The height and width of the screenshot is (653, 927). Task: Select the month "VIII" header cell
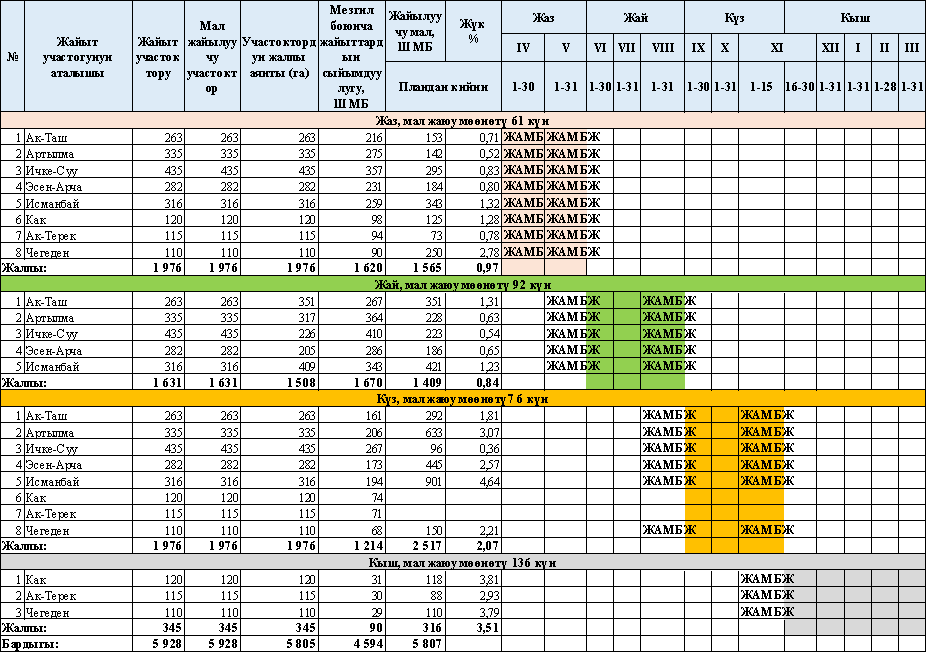pos(663,48)
